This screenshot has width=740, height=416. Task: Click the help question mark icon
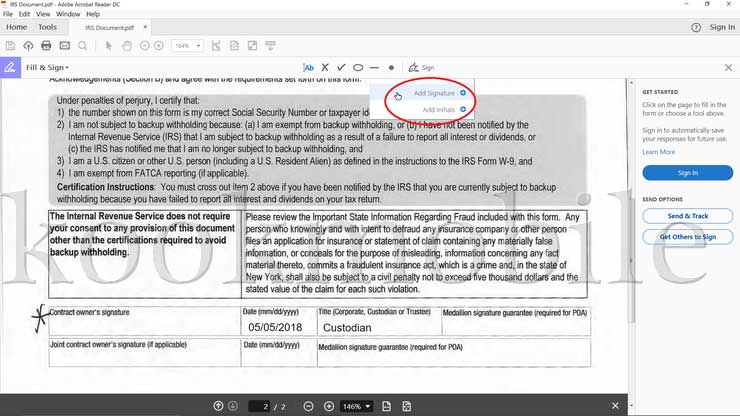696,27
